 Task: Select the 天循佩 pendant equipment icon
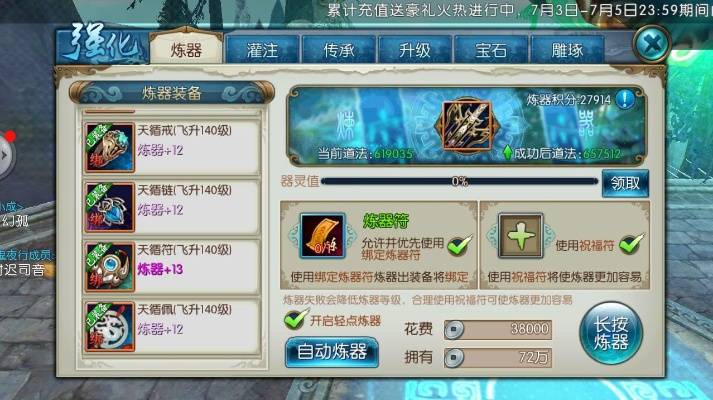[x=110, y=326]
